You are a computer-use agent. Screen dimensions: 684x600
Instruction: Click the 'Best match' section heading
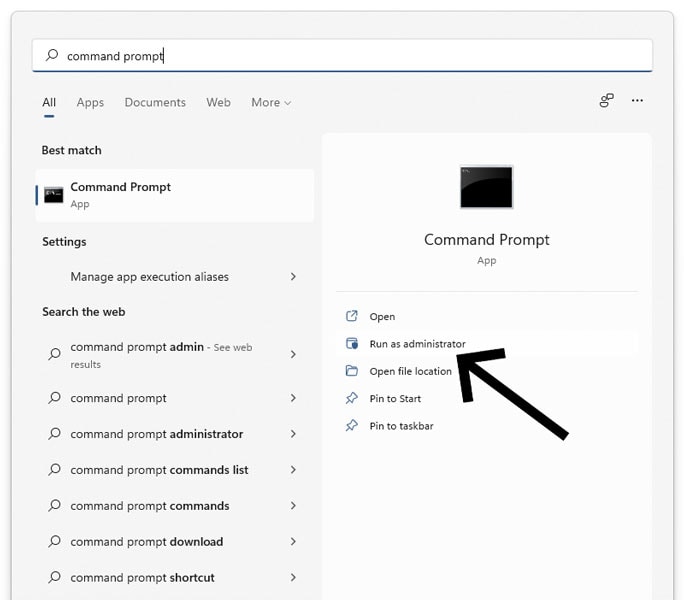[x=72, y=150]
